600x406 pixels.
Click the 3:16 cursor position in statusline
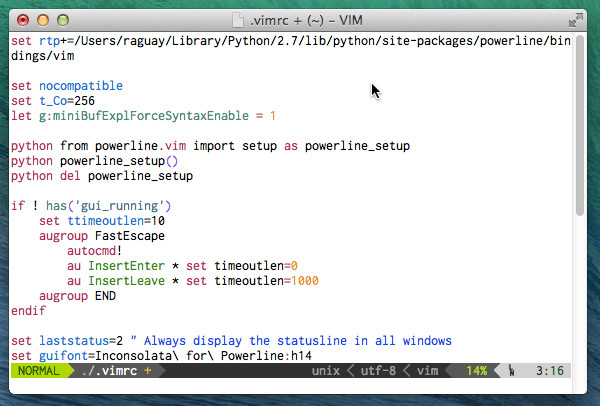550,371
